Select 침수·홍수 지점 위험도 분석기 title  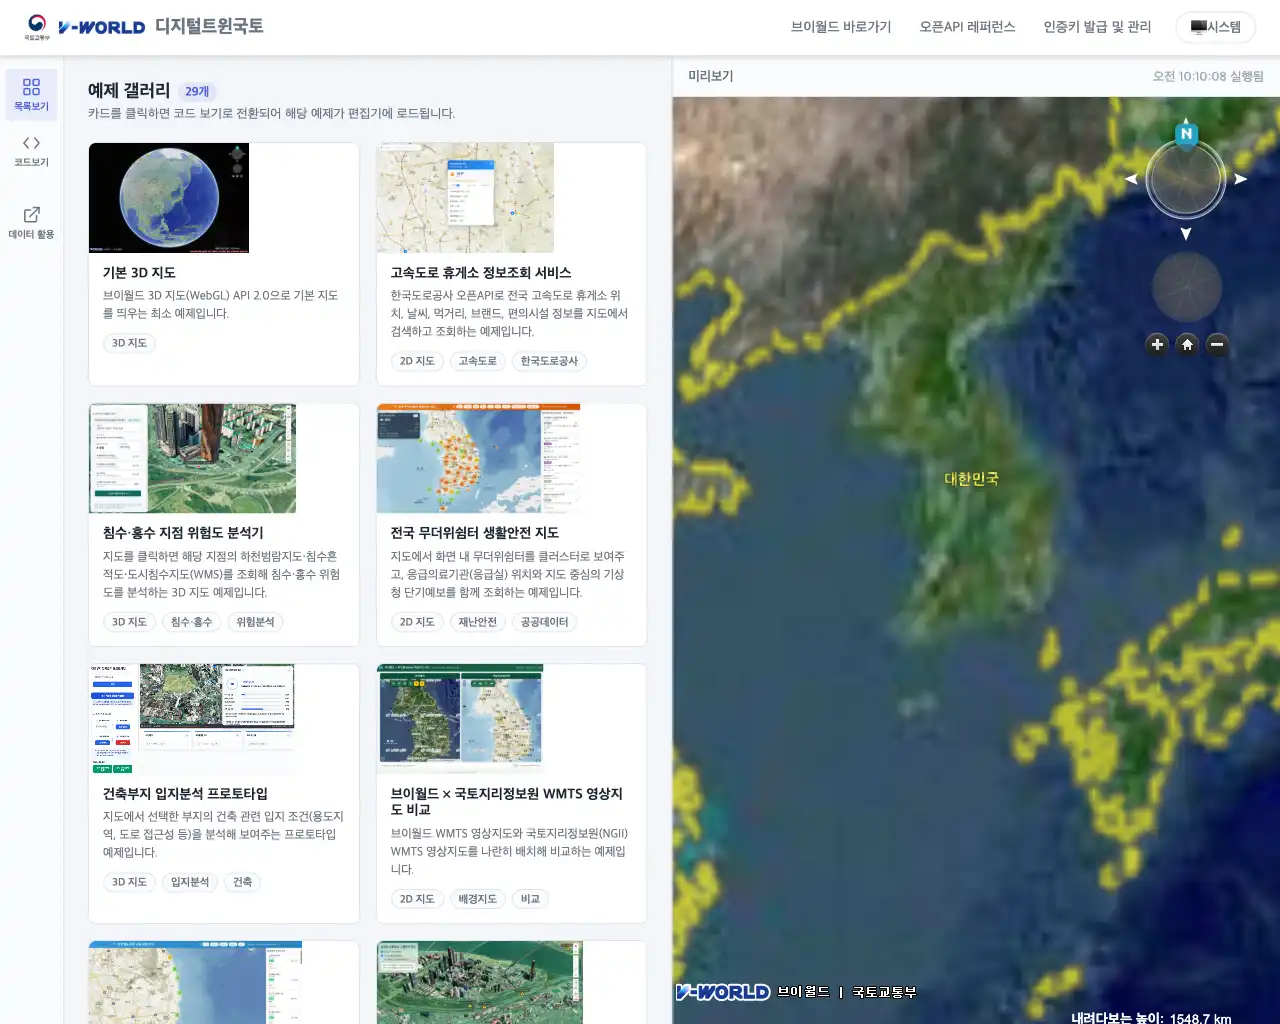(x=183, y=533)
